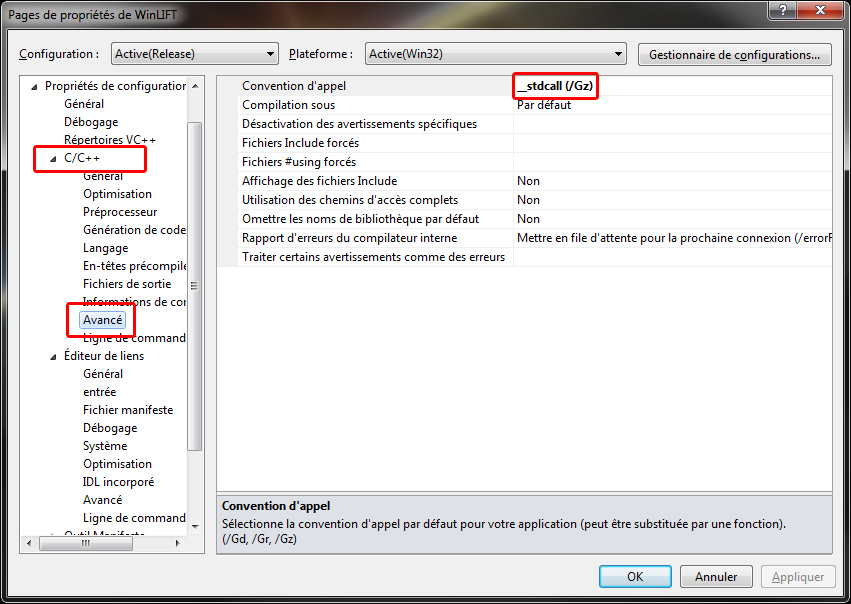851x604 pixels.
Task: Click the tree's vertical scrollbar down arrow
Action: tap(195, 526)
